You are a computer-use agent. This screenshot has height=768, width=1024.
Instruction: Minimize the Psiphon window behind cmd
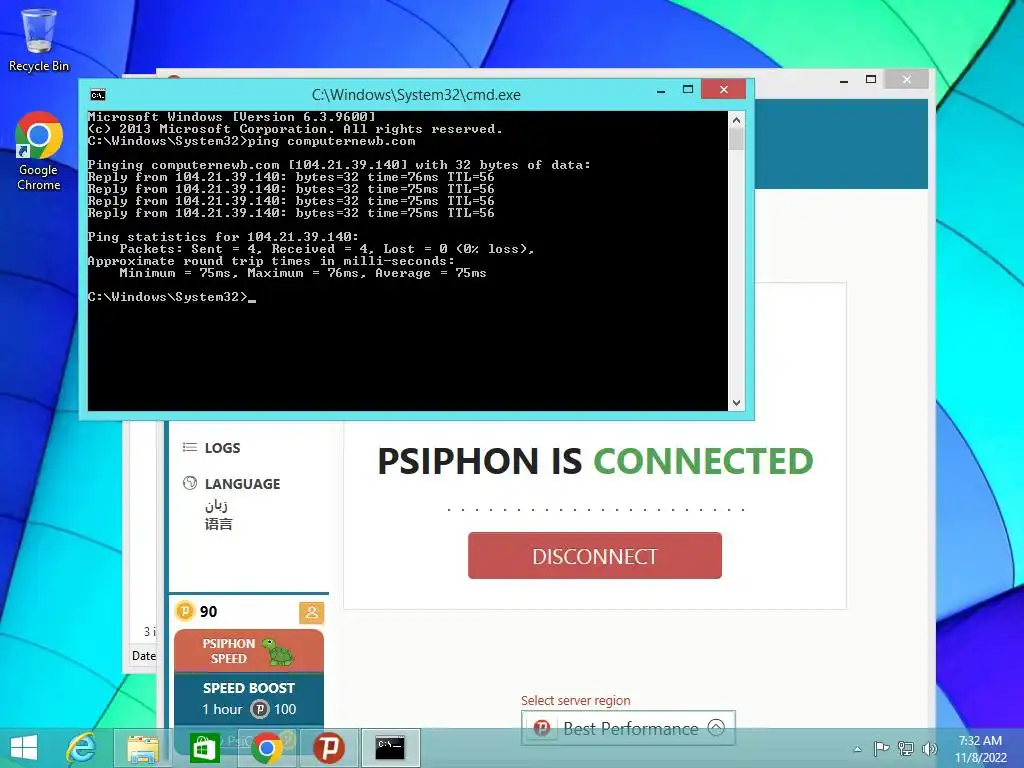point(844,80)
